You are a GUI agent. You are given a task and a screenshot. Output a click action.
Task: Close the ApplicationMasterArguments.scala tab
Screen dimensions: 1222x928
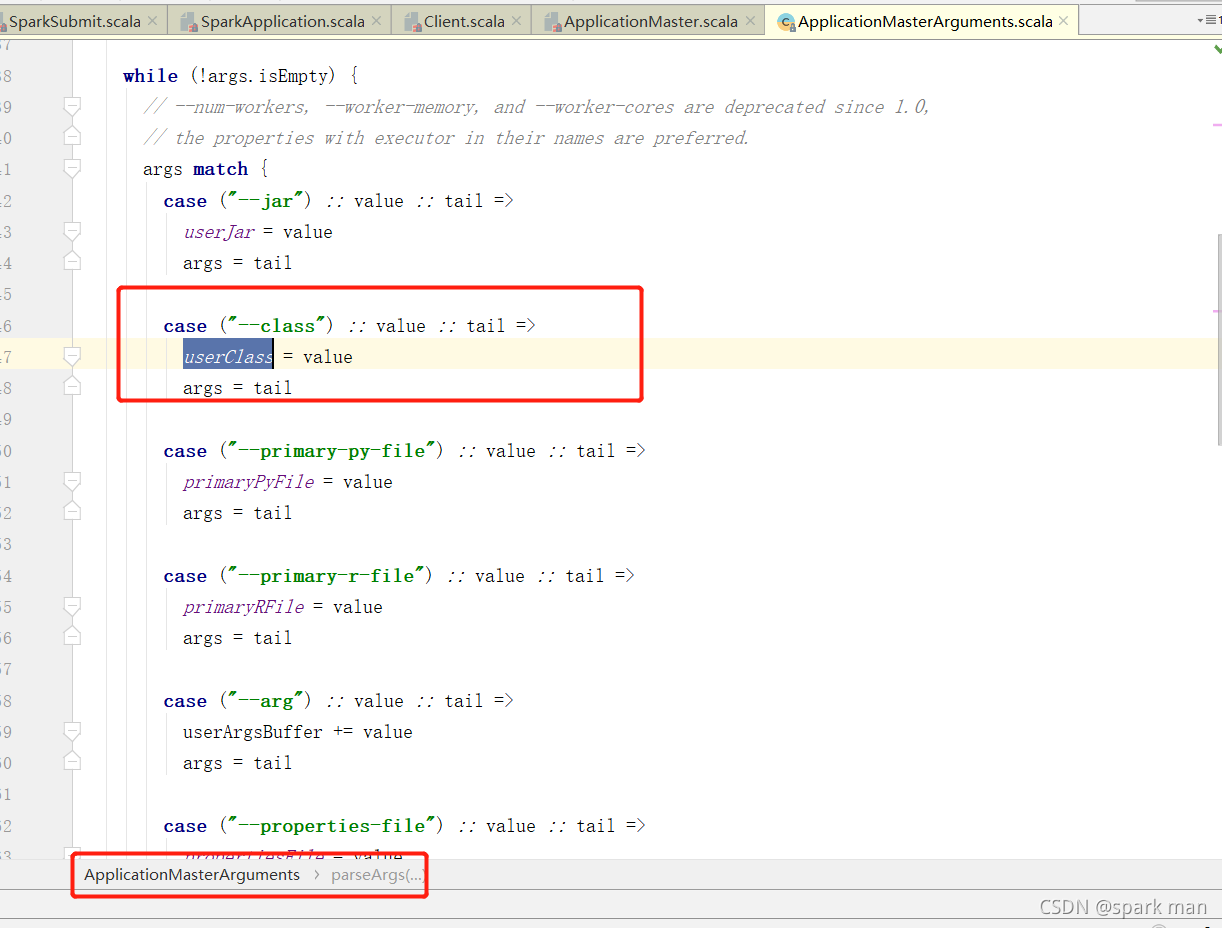[1064, 21]
